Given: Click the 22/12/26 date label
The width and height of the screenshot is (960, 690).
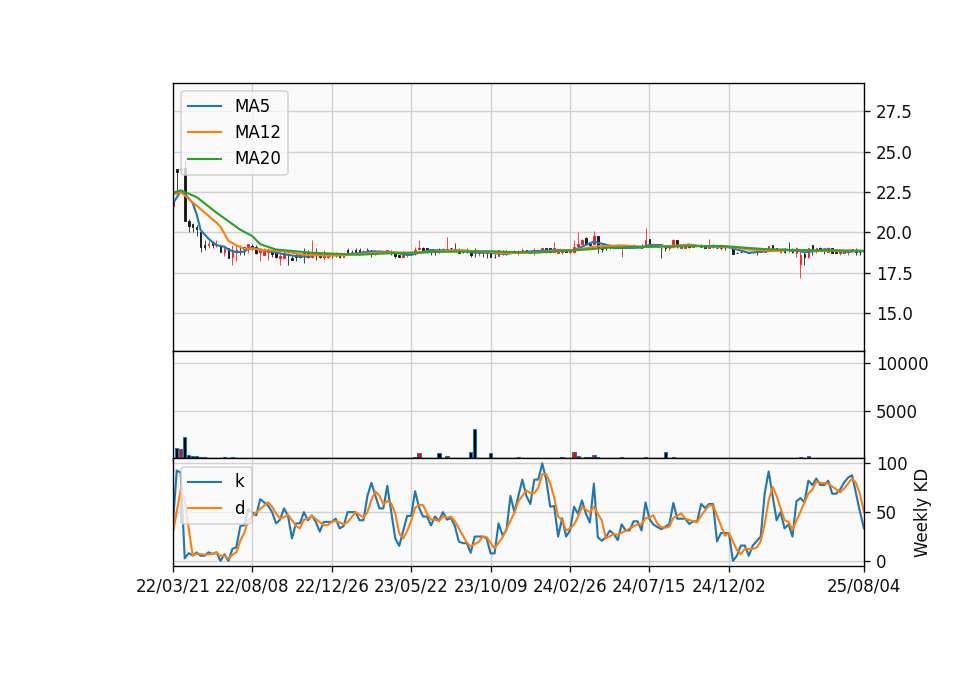Looking at the screenshot, I should (x=332, y=586).
